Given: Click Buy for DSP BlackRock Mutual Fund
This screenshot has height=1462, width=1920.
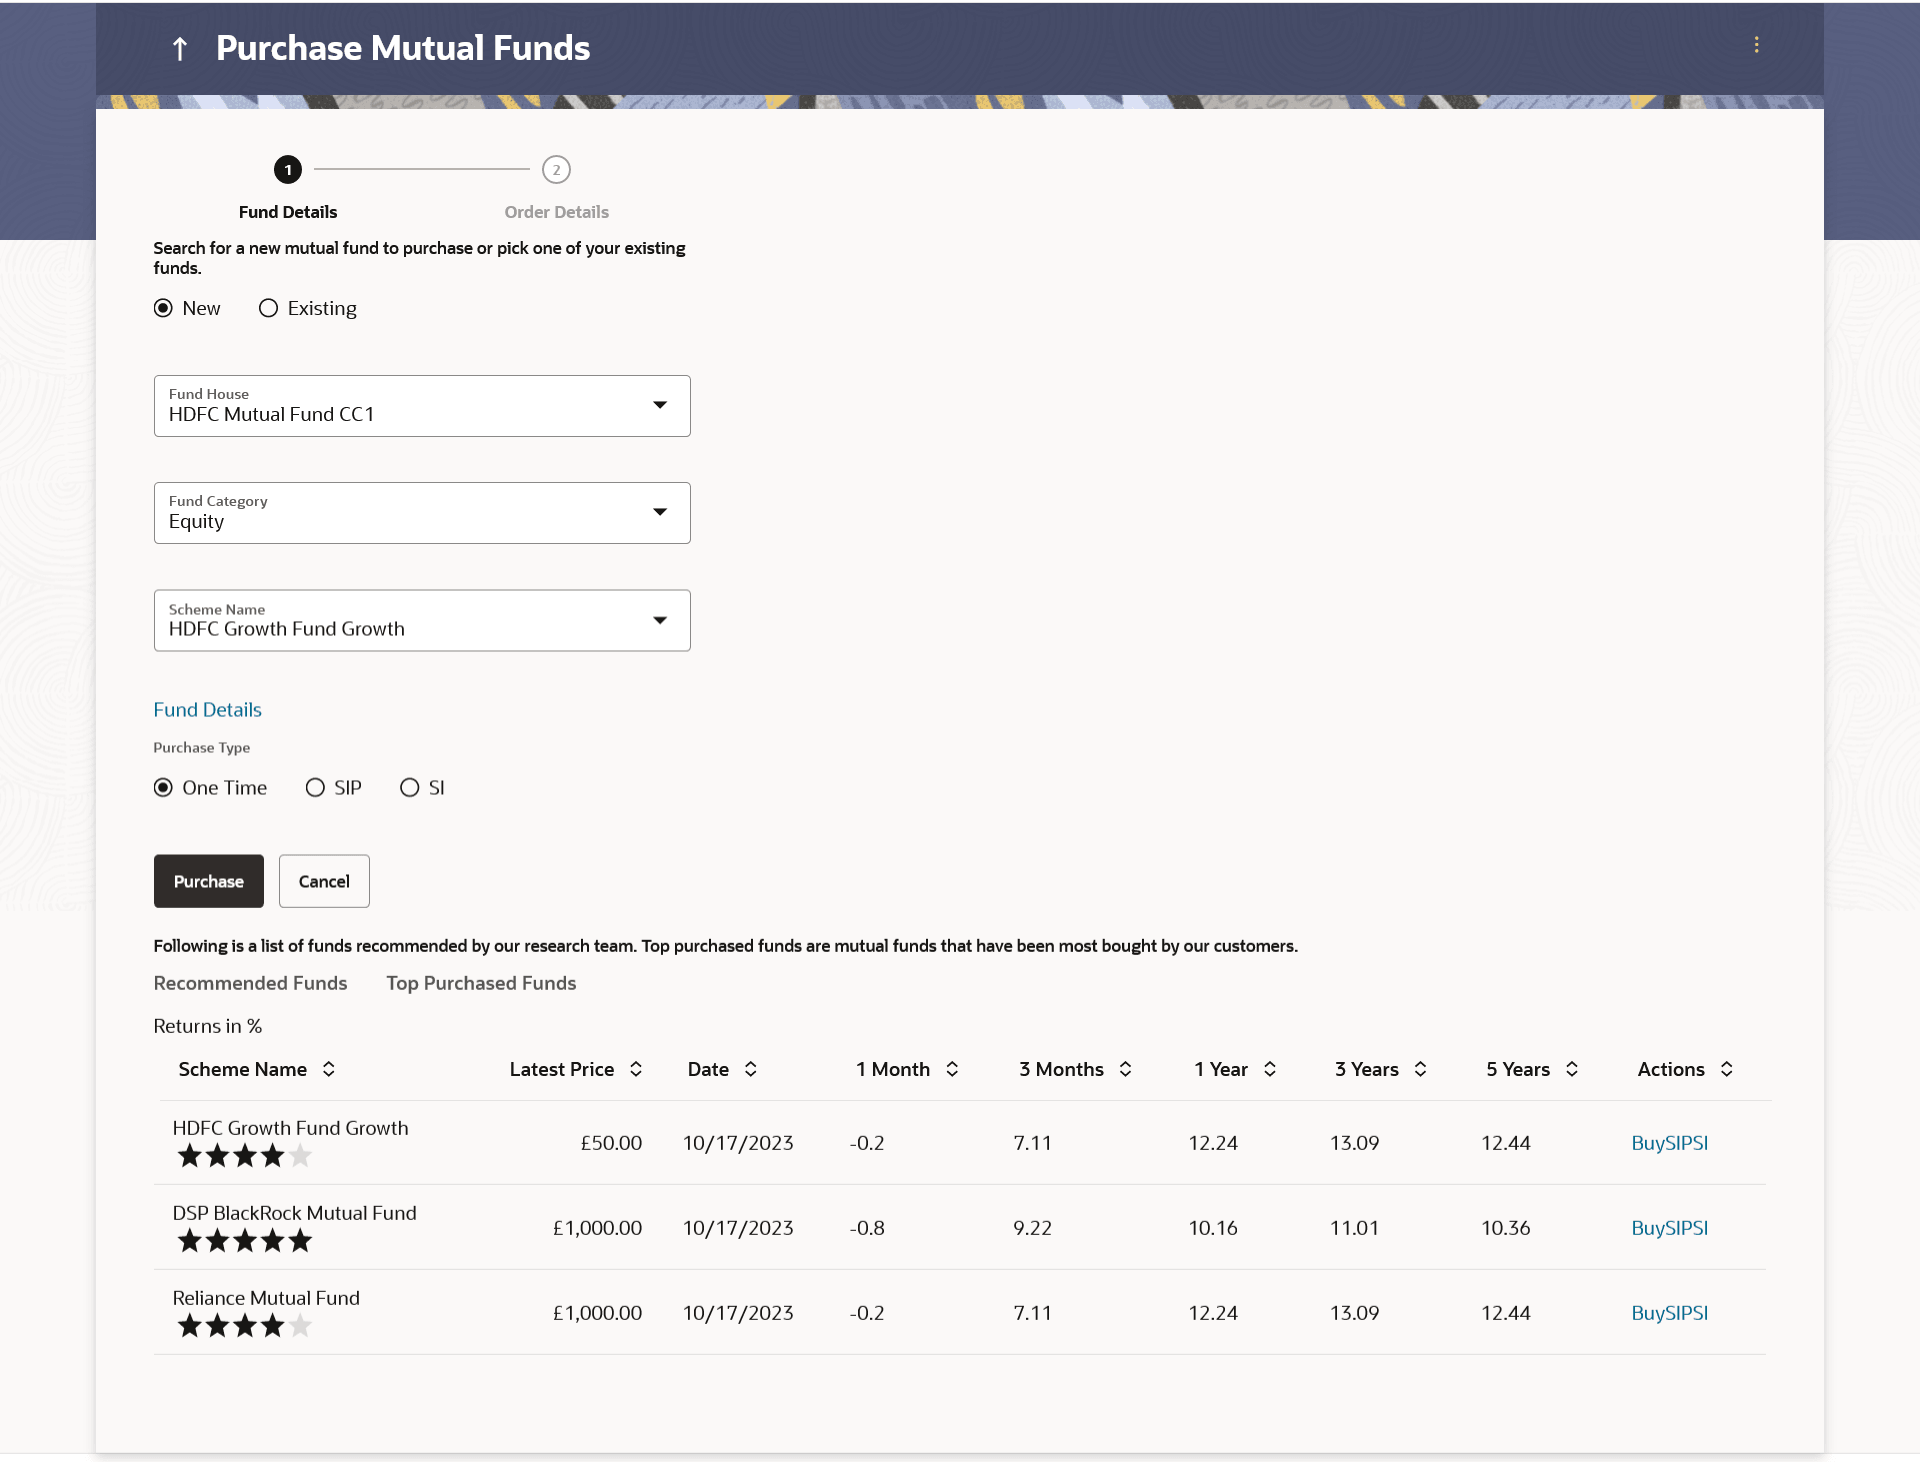Looking at the screenshot, I should 1645,1228.
